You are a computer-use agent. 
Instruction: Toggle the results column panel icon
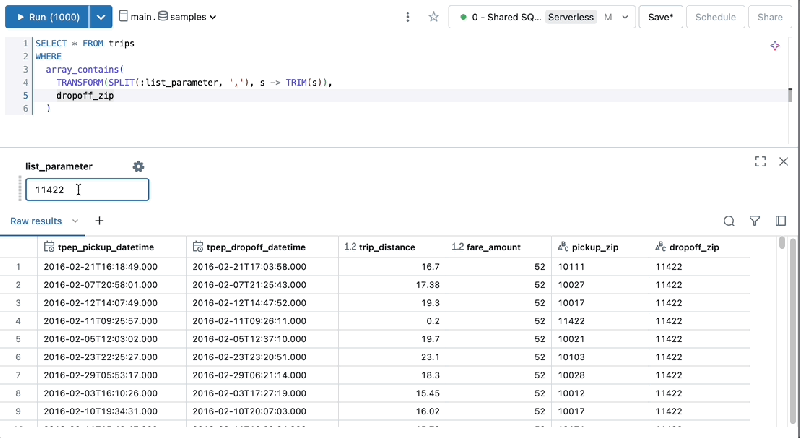(781, 221)
